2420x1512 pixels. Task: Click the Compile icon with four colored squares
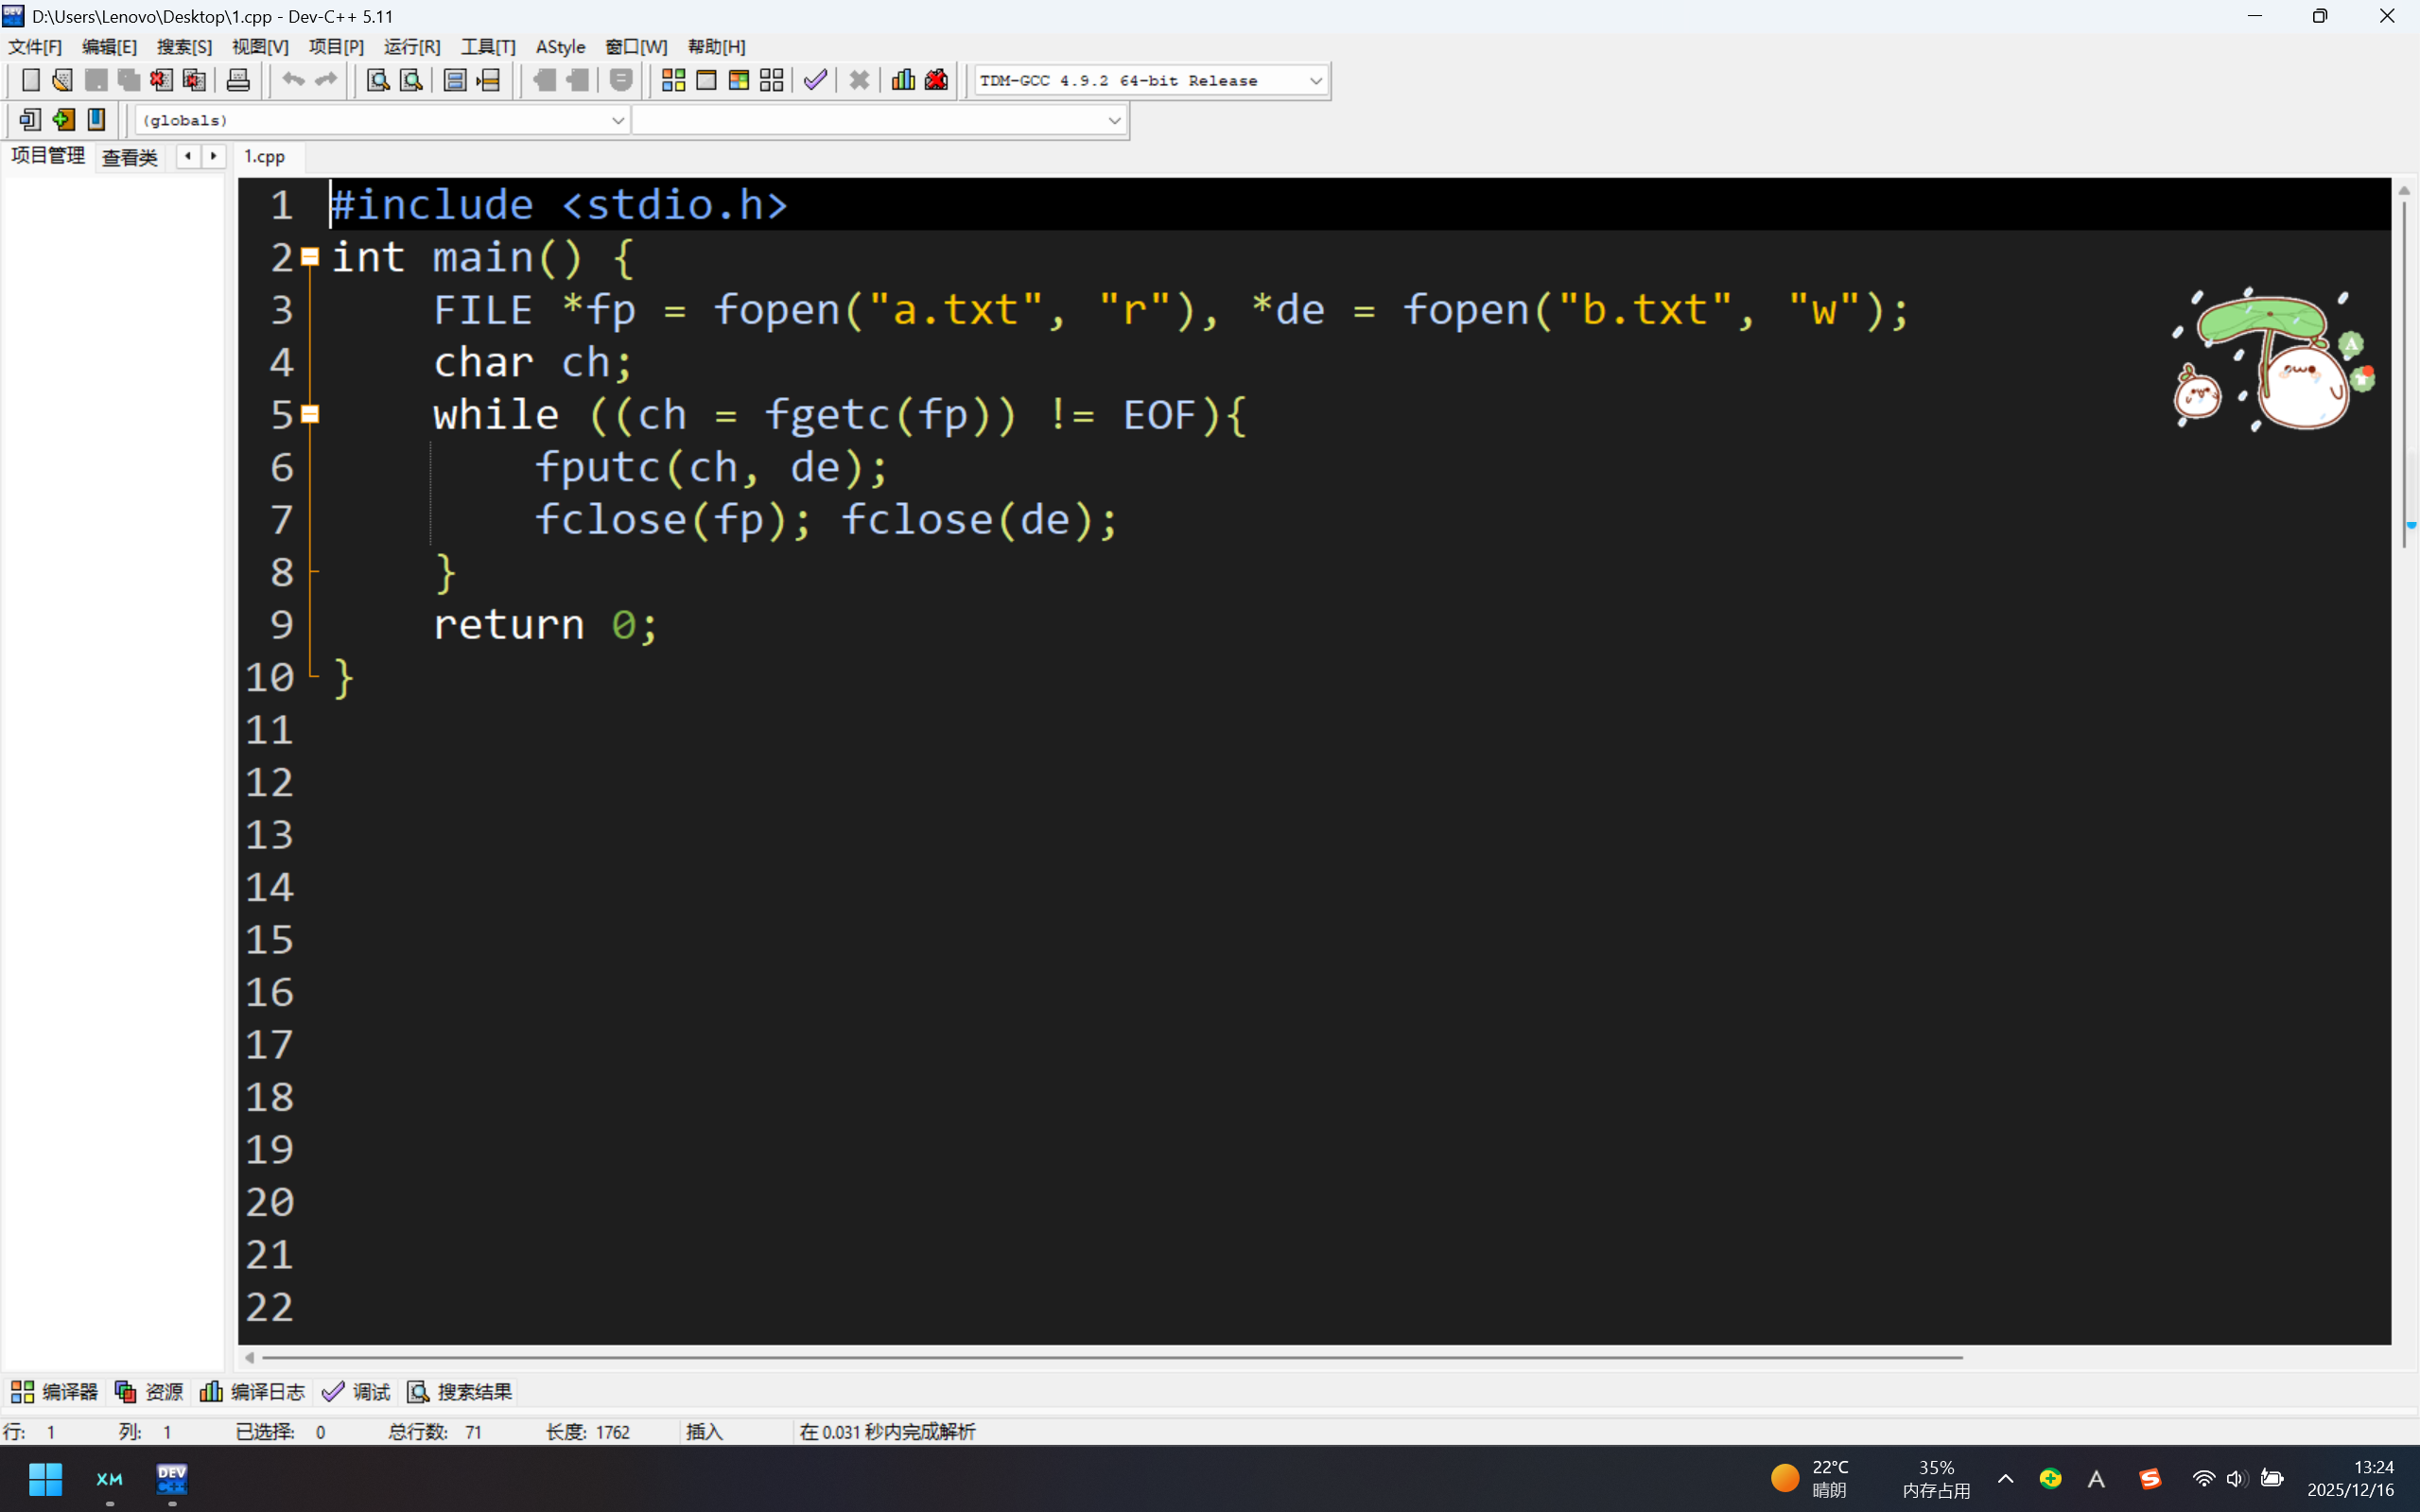[x=673, y=80]
